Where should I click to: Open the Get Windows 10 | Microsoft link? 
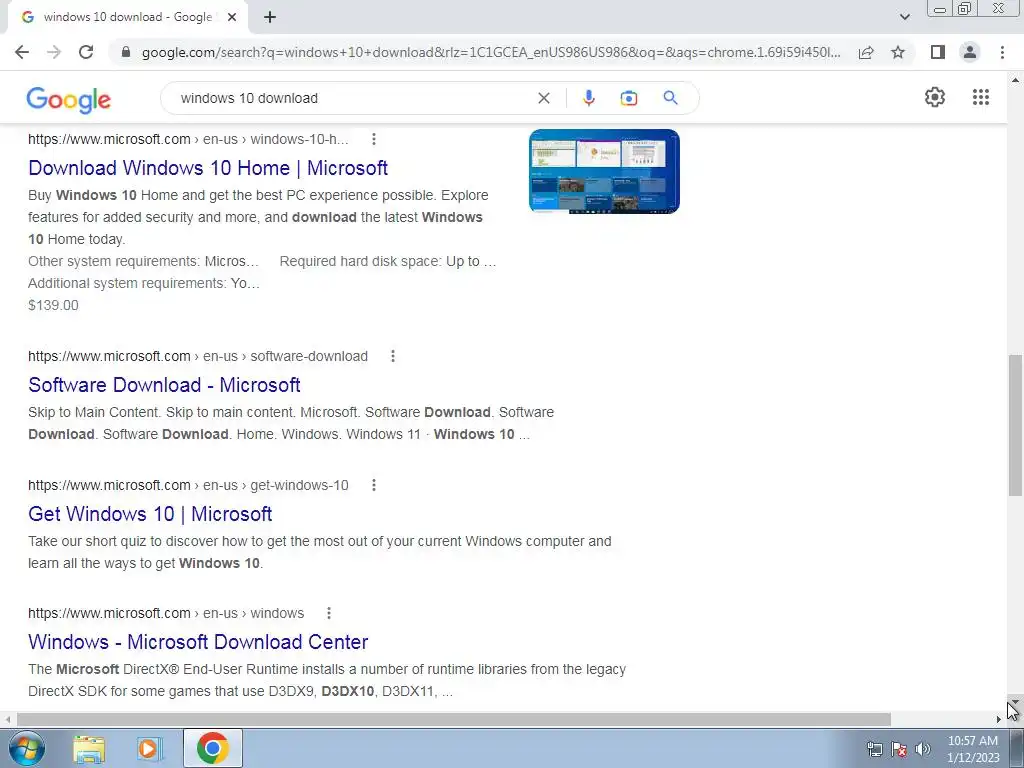pyautogui.click(x=150, y=514)
